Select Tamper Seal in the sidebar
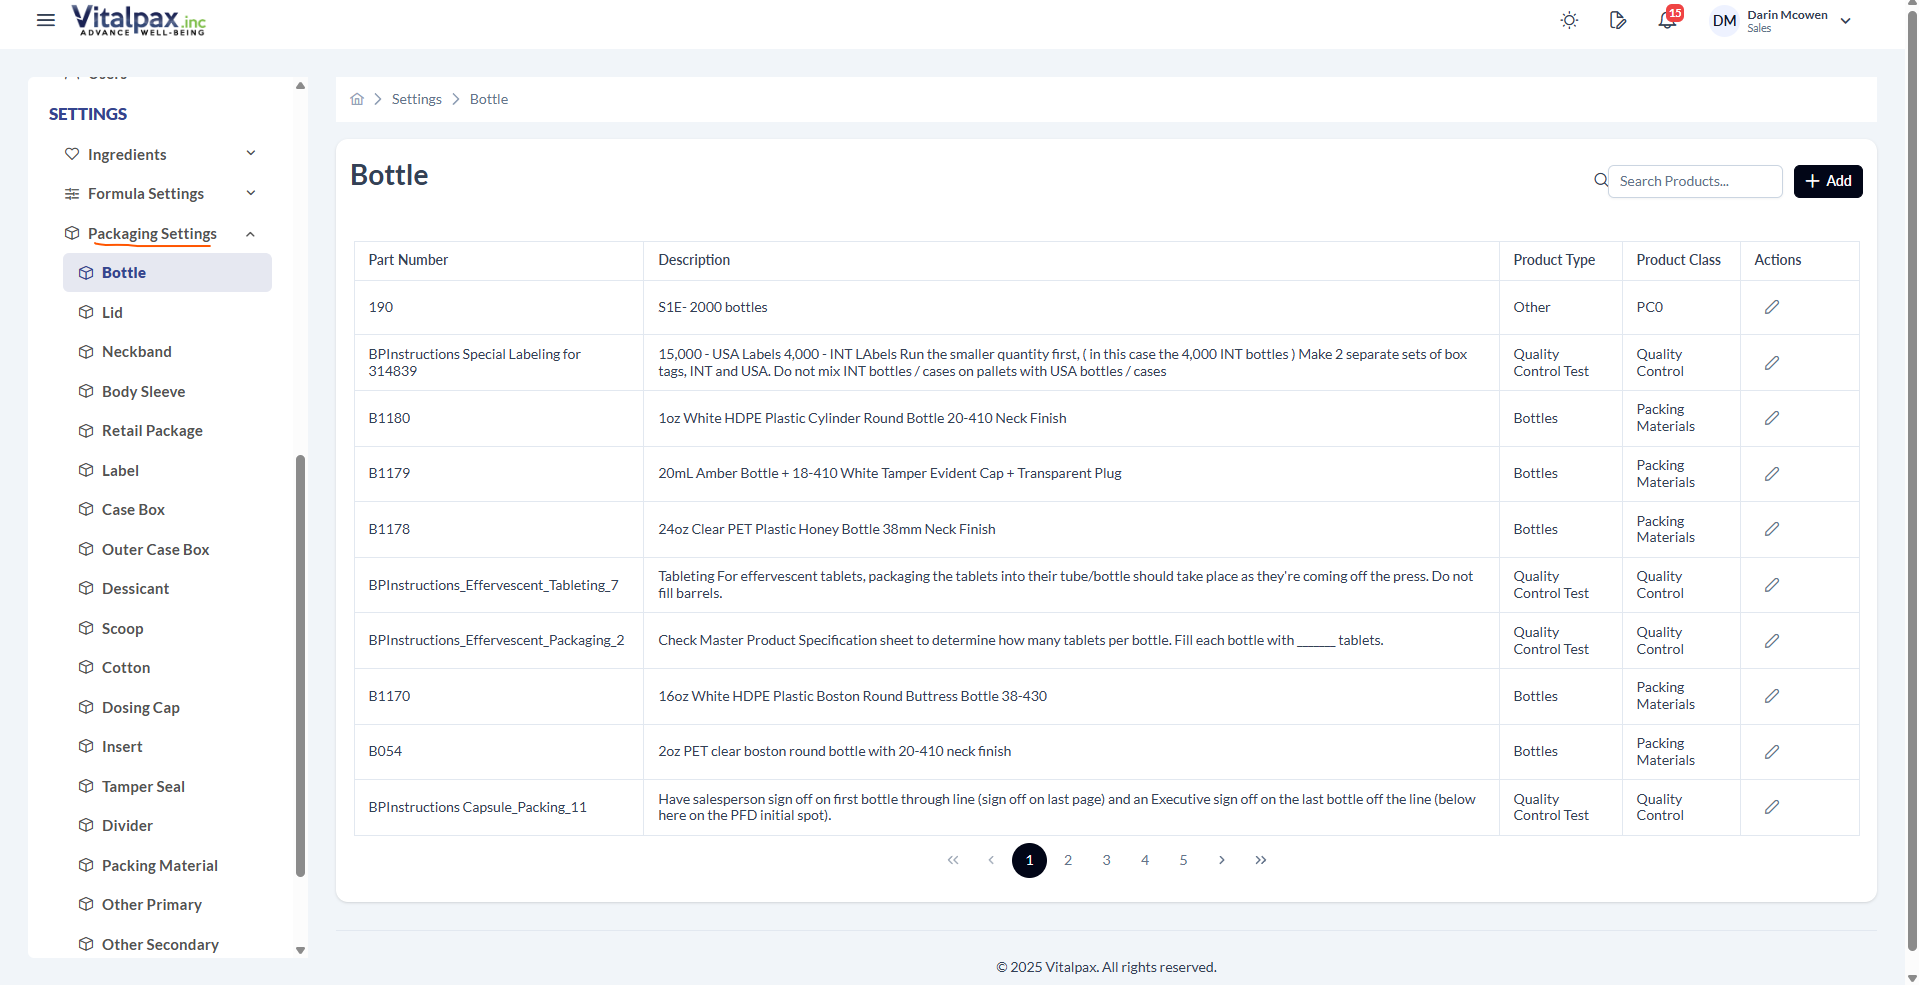The height and width of the screenshot is (985, 1919). tap(143, 787)
